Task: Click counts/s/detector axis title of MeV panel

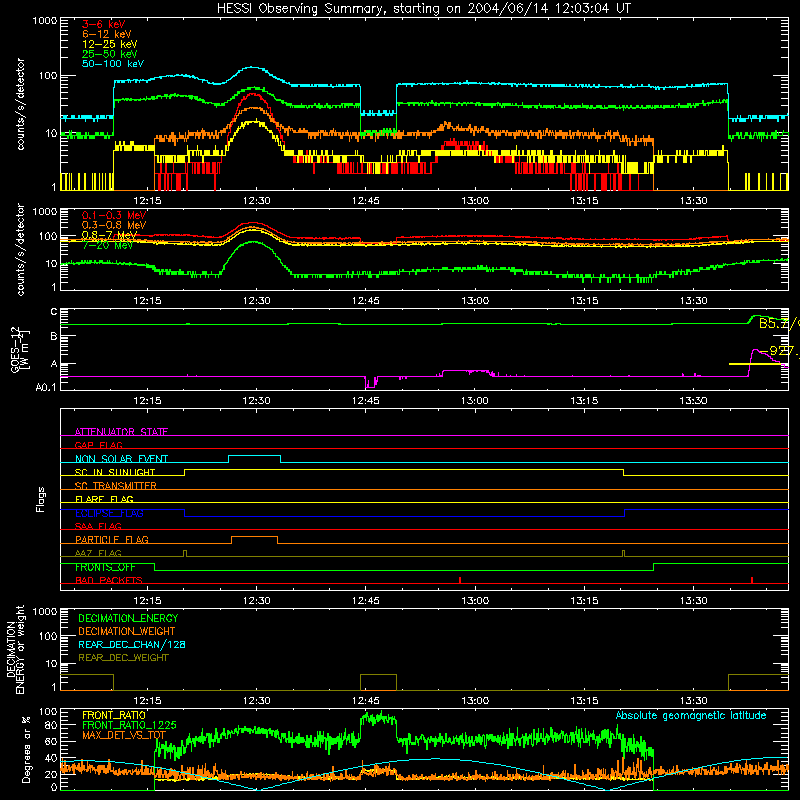Action: click(20, 249)
